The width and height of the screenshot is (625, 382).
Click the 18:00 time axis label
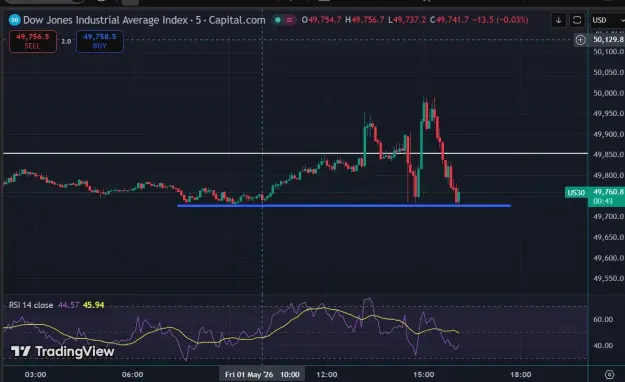pyautogui.click(x=521, y=374)
